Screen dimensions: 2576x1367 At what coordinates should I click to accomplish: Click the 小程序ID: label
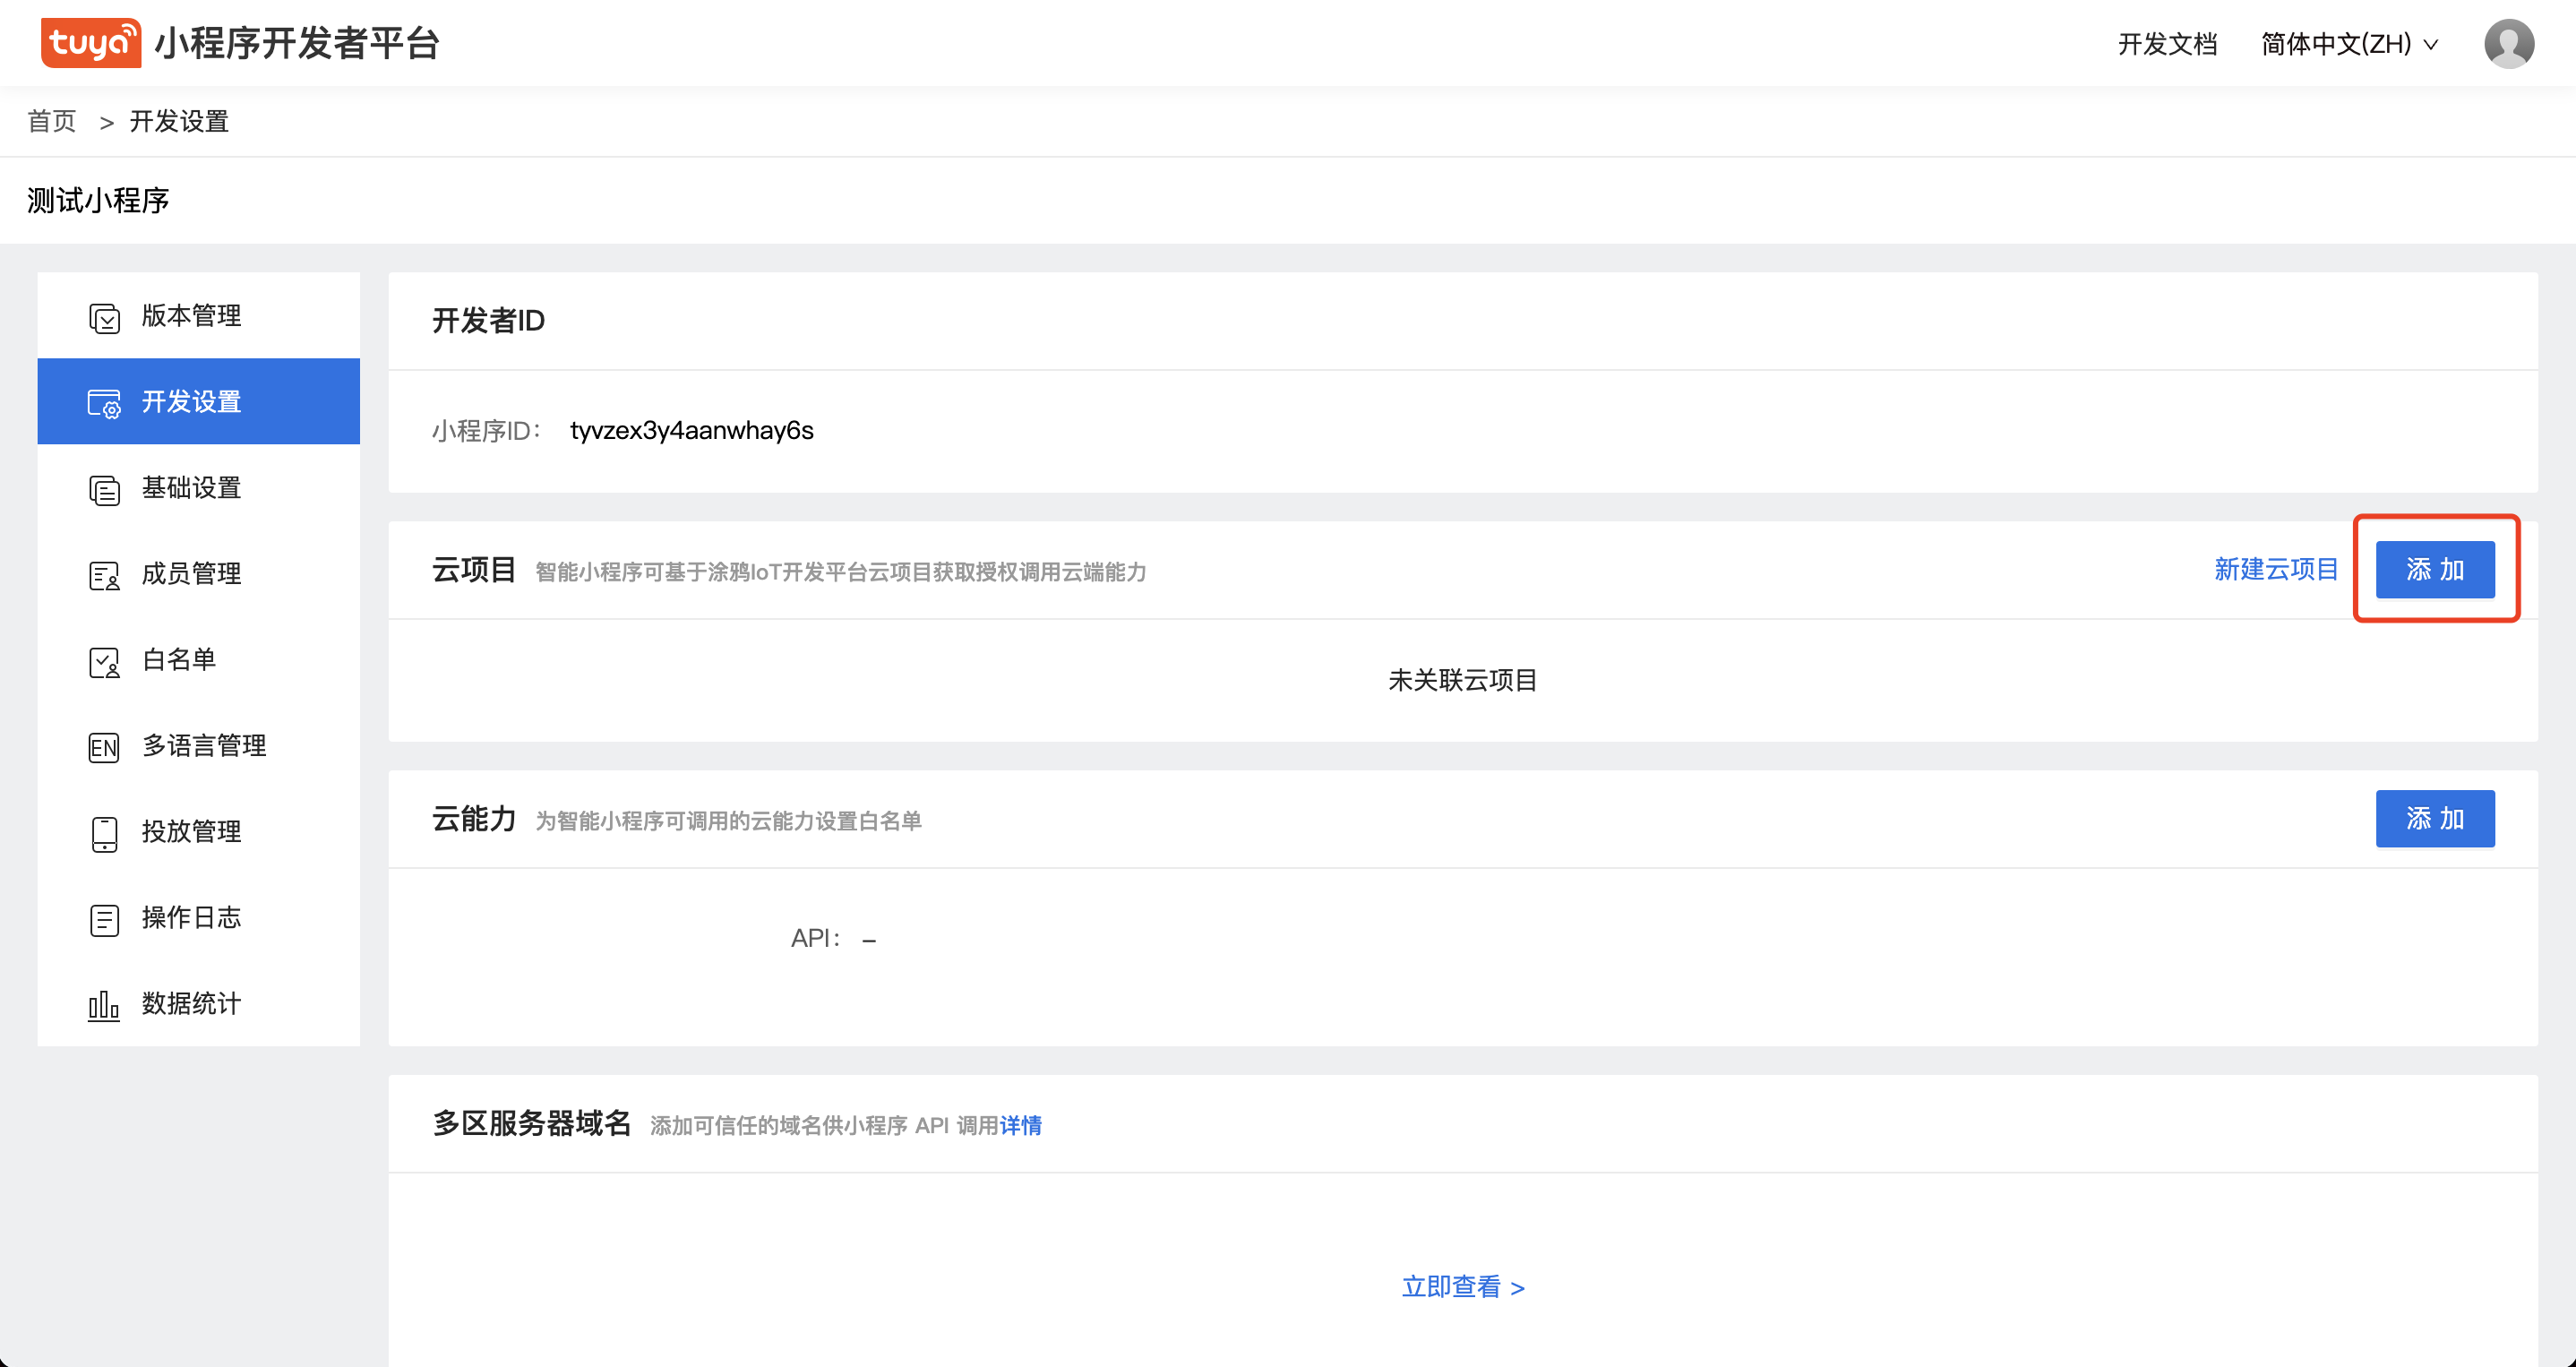coord(486,431)
